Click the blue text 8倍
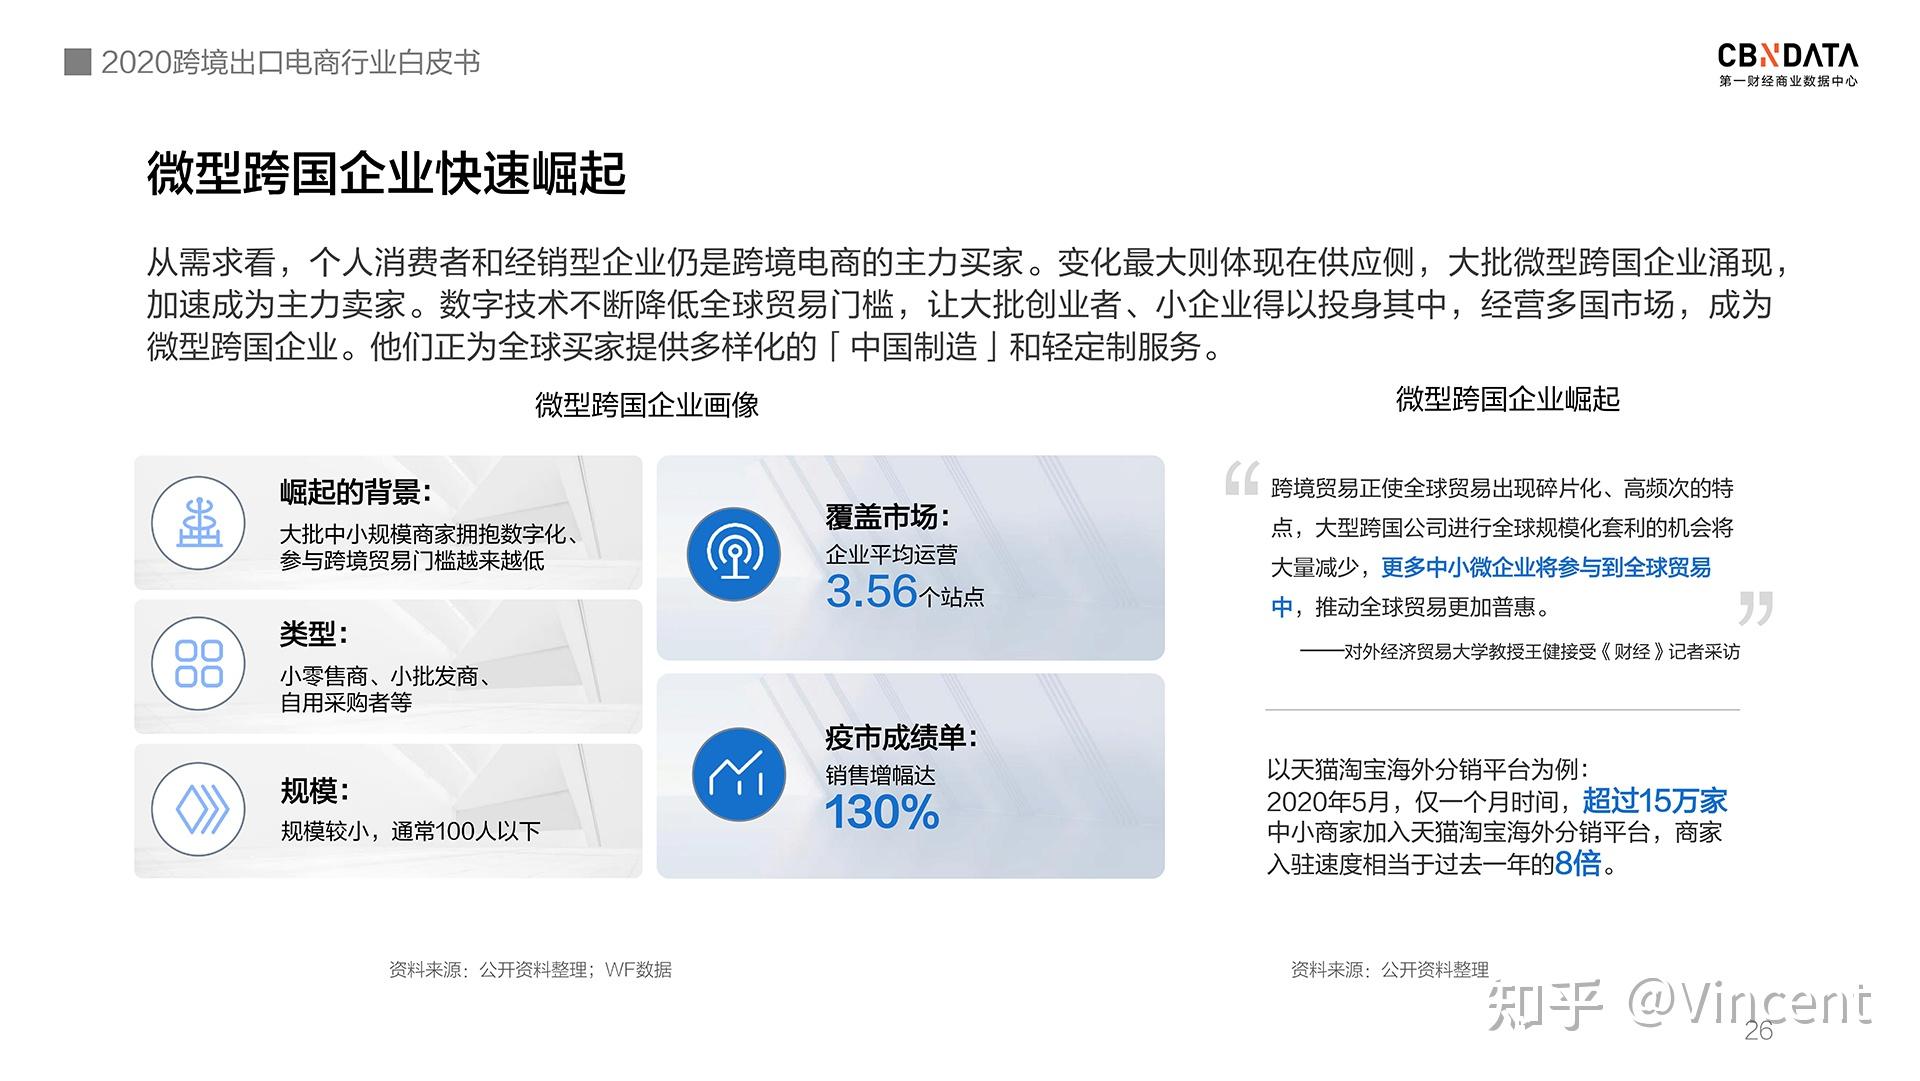Viewport: 1920px width, 1081px height. (x=1578, y=864)
